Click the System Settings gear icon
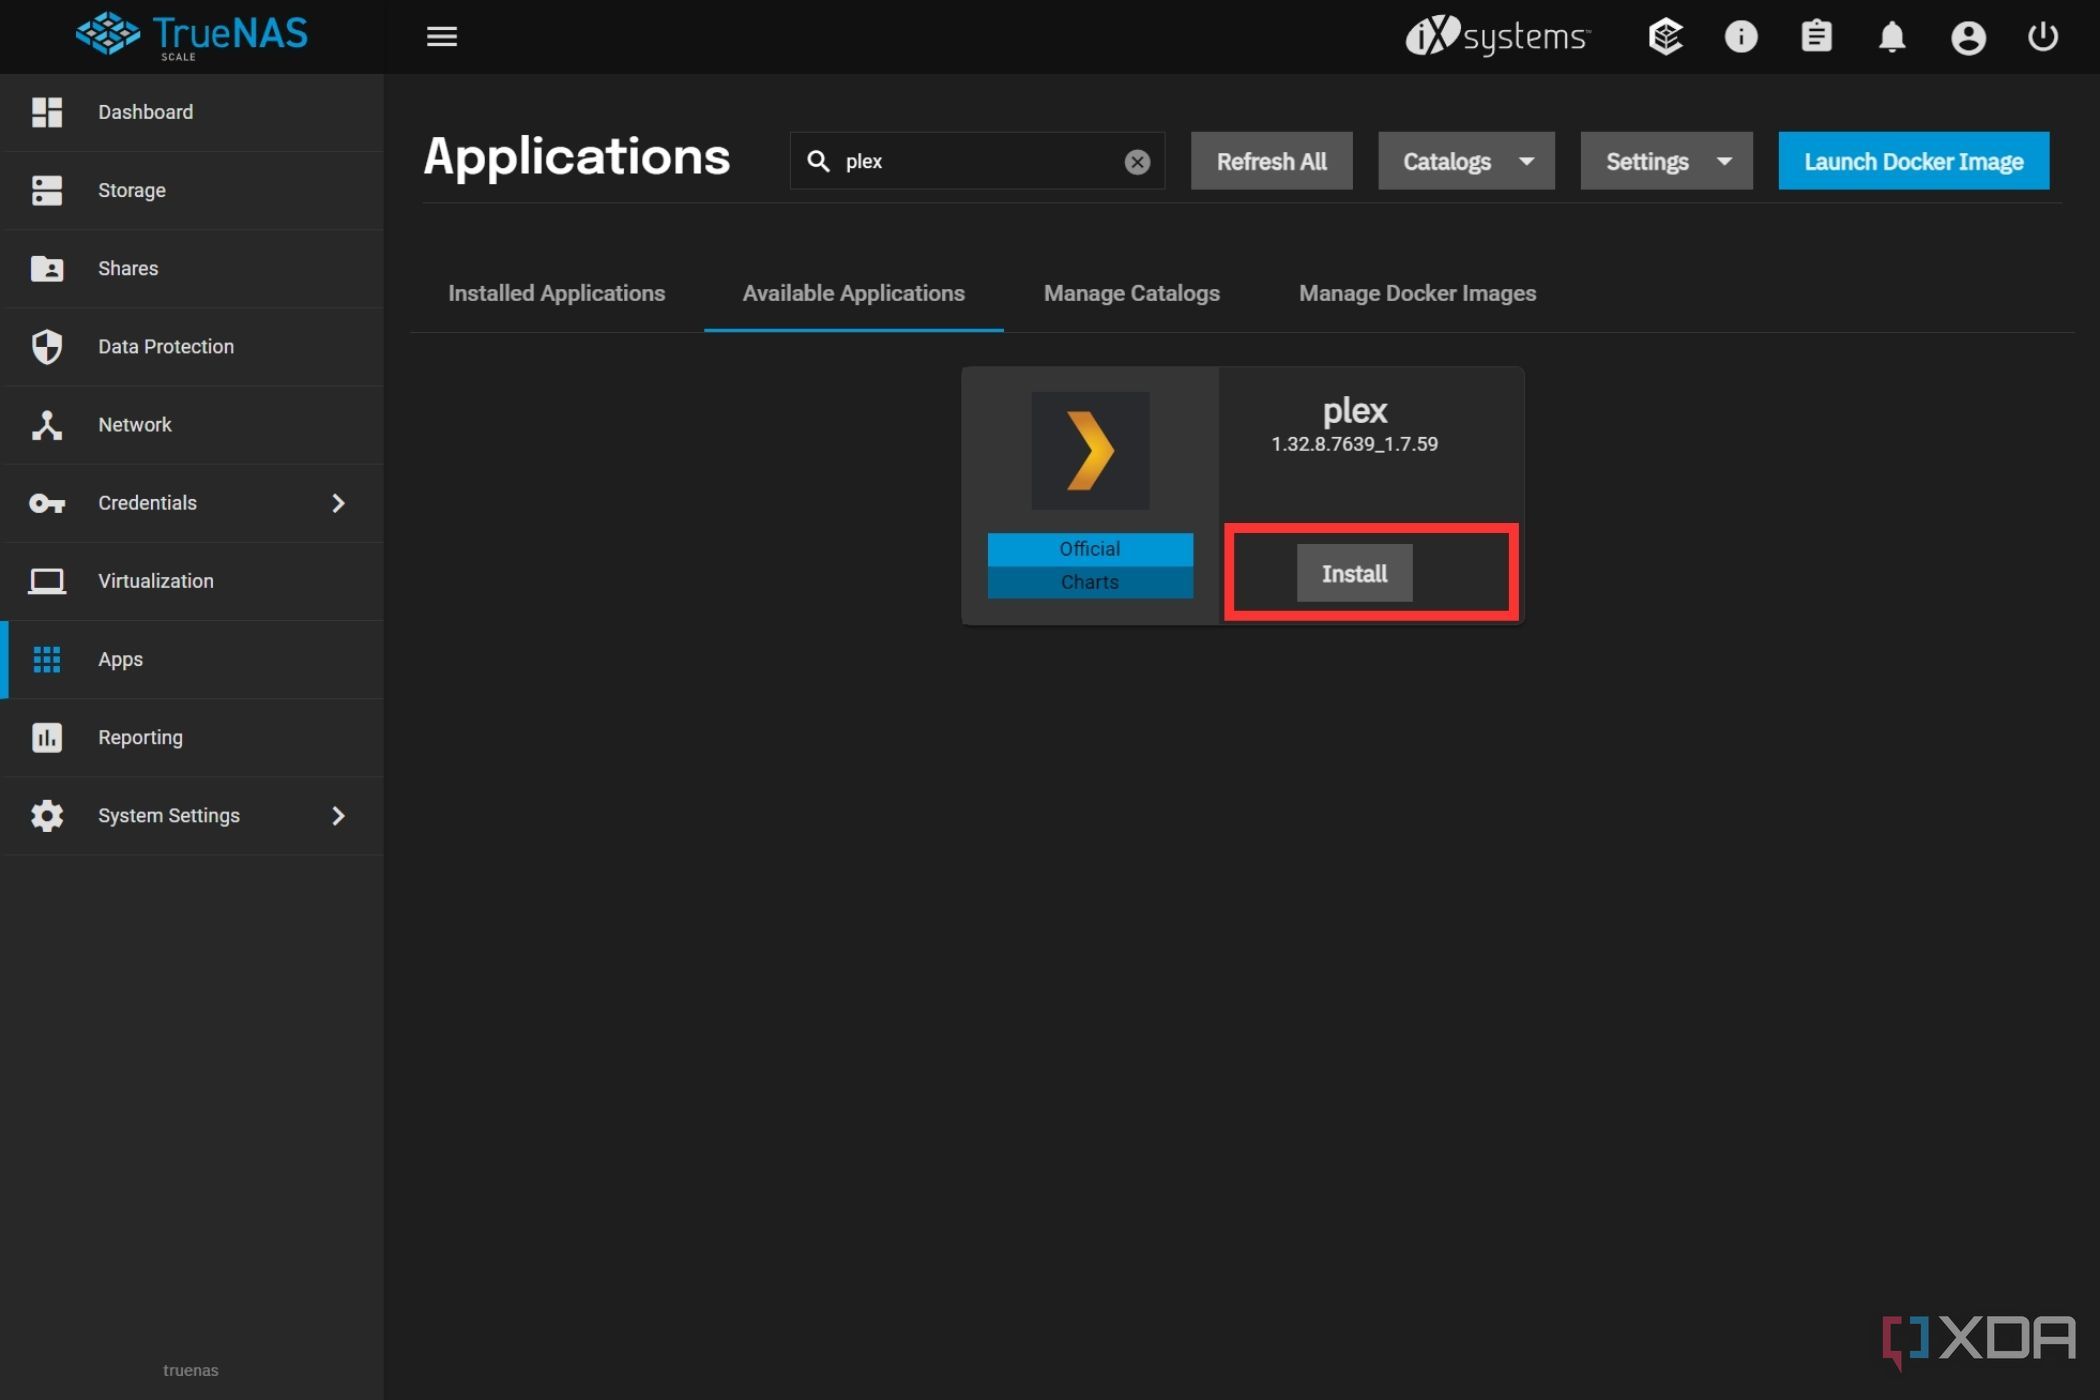Screen dimensions: 2100x1400 [x=46, y=815]
